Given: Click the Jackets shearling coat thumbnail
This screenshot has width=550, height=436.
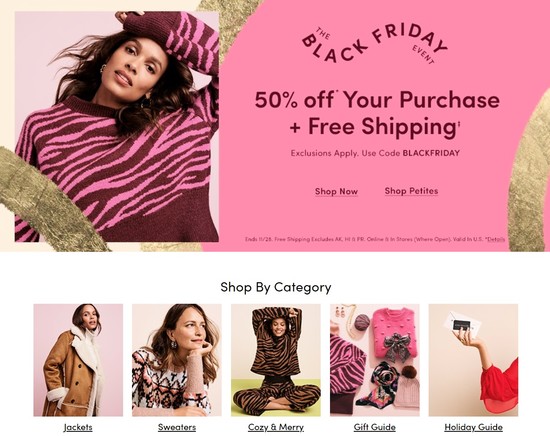Looking at the screenshot, I should [78, 360].
